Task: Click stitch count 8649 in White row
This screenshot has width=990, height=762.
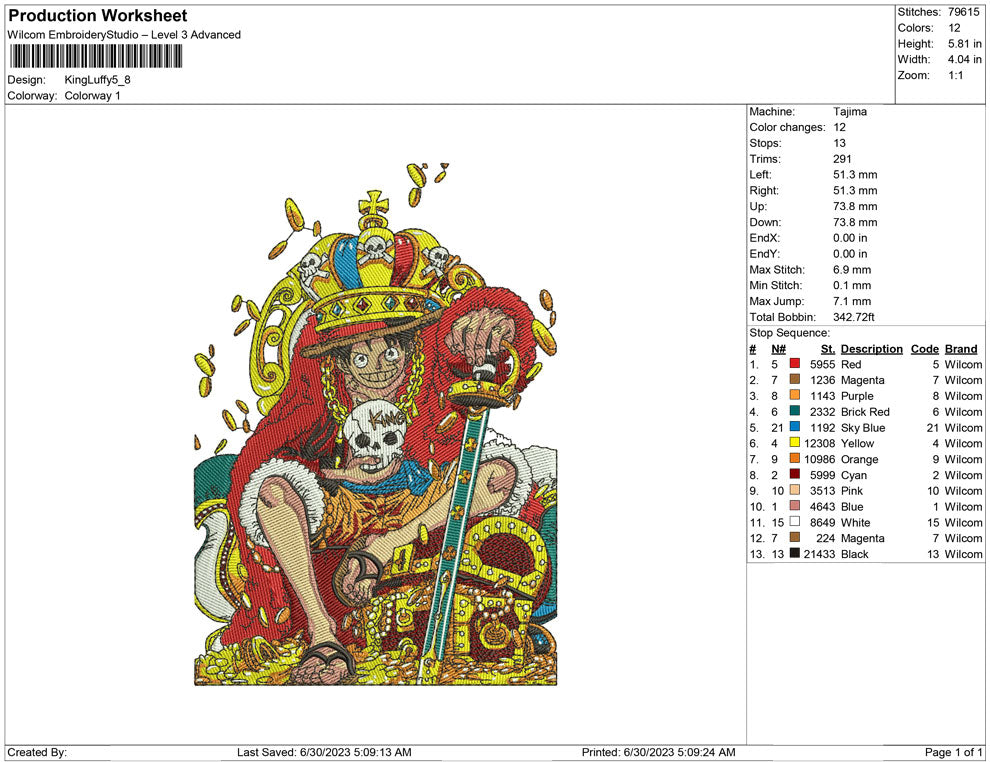Action: [823, 522]
